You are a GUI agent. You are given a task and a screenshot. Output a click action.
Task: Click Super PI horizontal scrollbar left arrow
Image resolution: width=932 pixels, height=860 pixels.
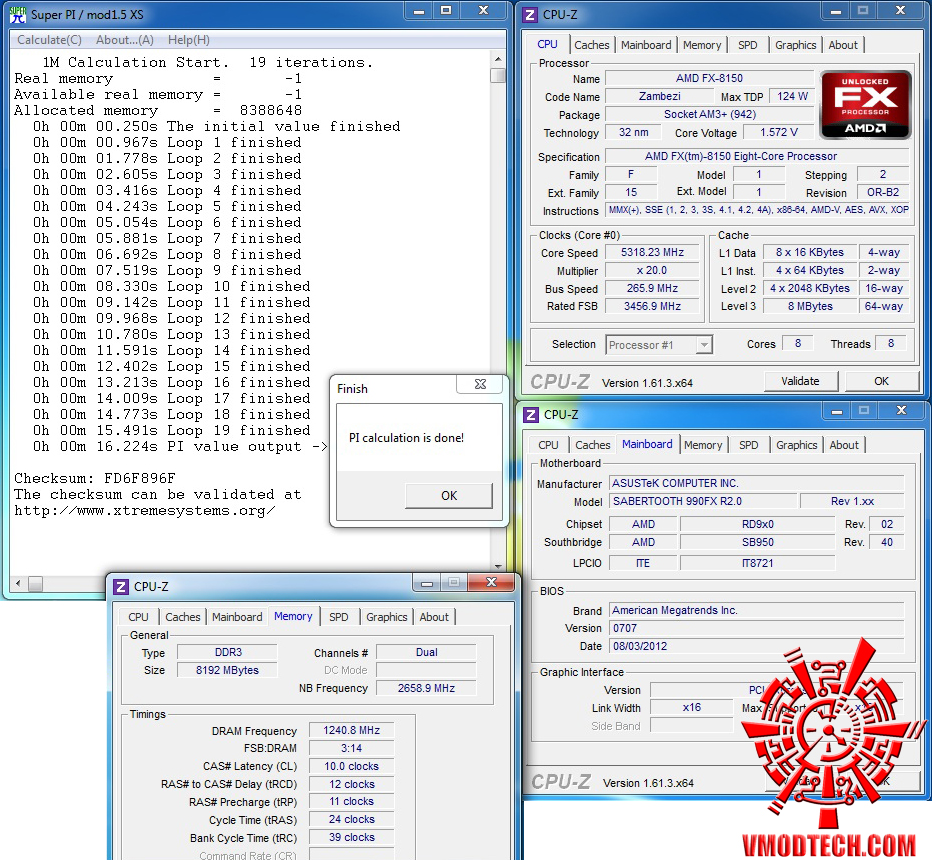coord(18,584)
